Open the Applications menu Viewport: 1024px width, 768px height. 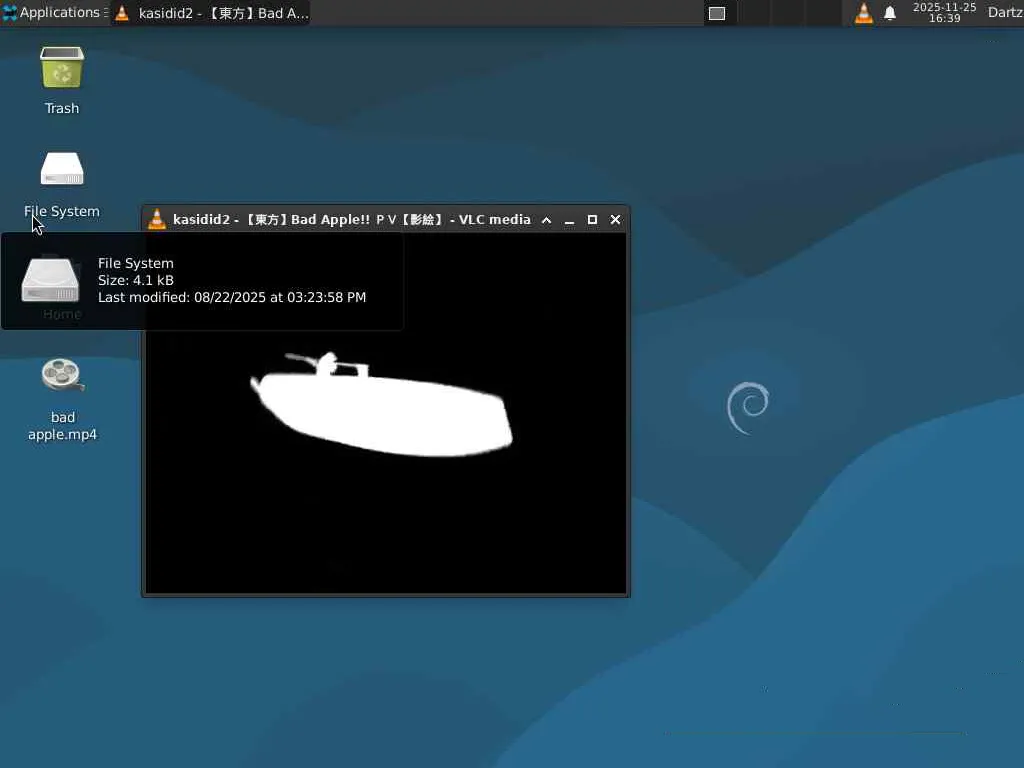(x=55, y=12)
